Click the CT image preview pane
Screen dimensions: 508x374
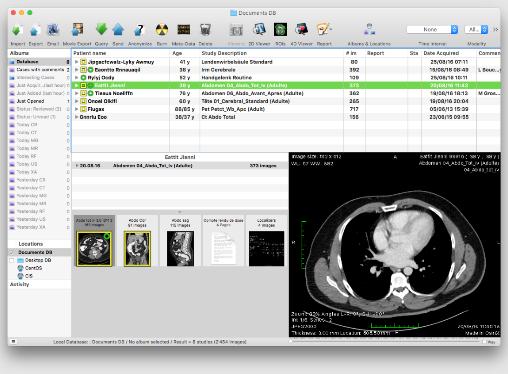[394, 245]
